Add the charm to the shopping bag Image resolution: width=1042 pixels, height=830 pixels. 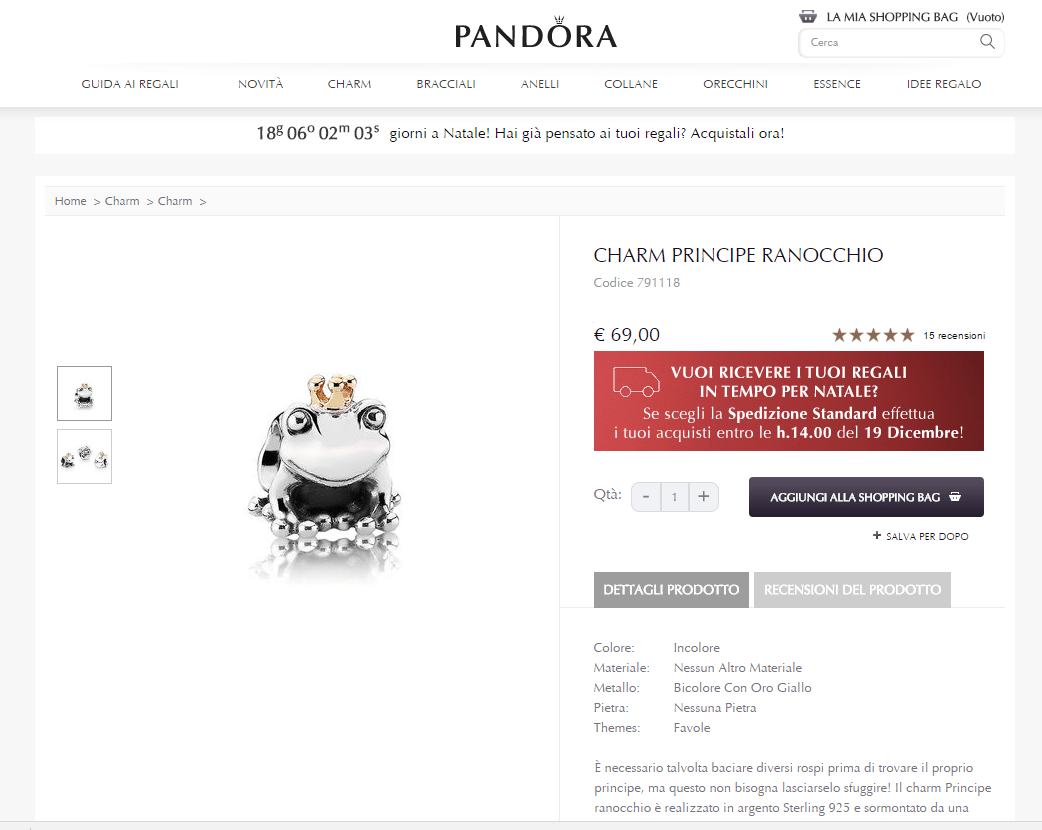866,497
